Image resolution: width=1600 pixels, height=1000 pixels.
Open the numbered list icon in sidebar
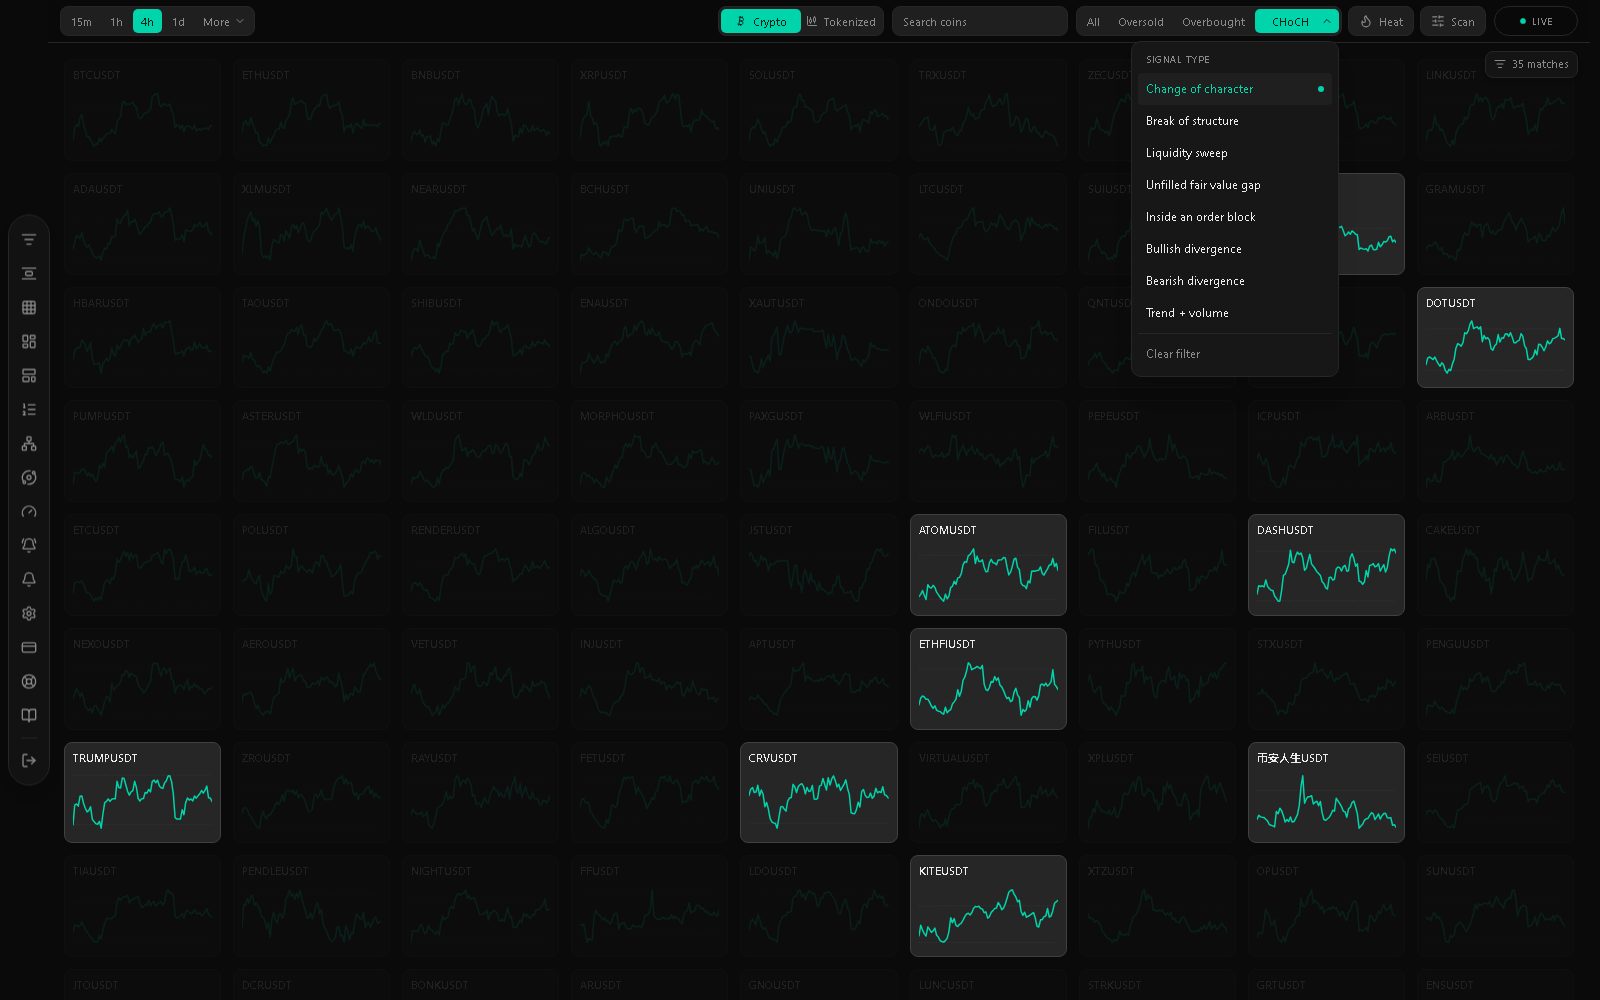(29, 410)
